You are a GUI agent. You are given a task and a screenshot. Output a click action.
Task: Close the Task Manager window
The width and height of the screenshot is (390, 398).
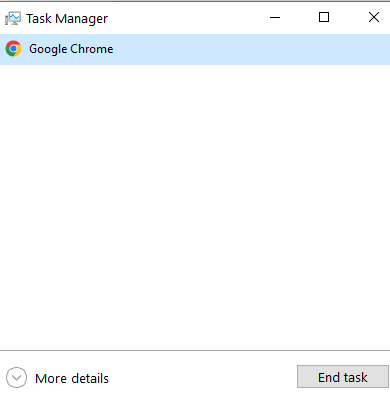click(x=374, y=17)
